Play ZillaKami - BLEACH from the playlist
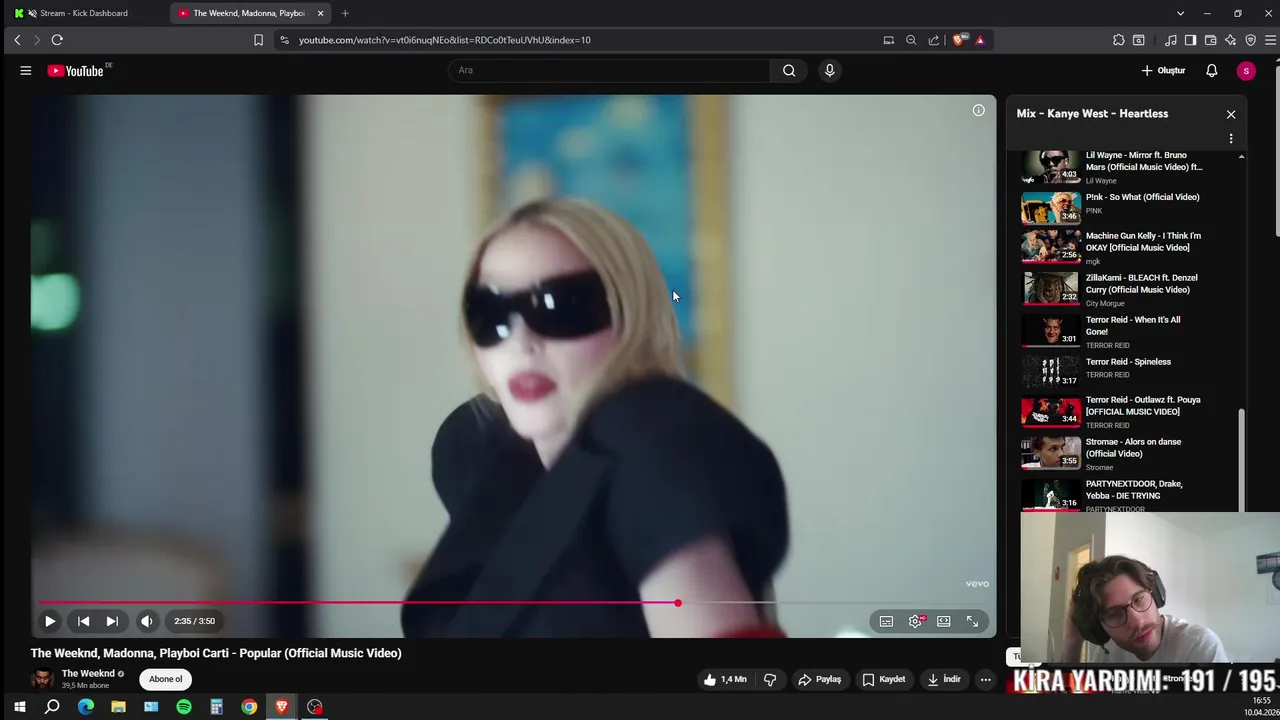 point(1128,289)
